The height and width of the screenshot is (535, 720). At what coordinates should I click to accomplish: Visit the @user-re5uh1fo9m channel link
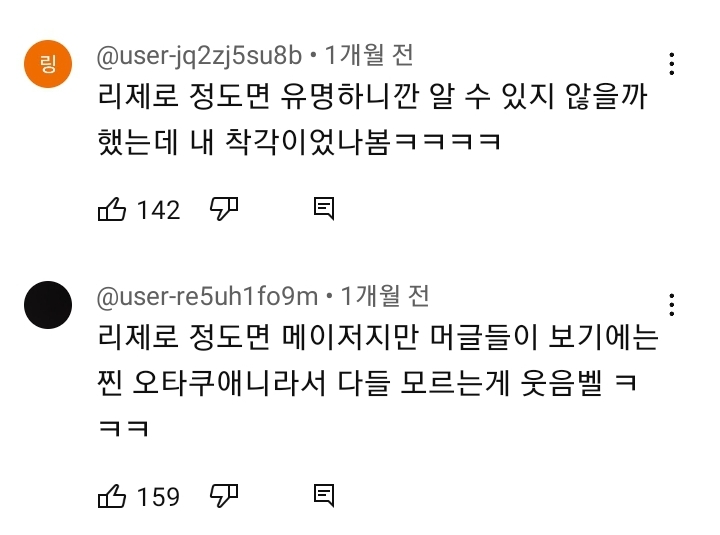point(207,296)
